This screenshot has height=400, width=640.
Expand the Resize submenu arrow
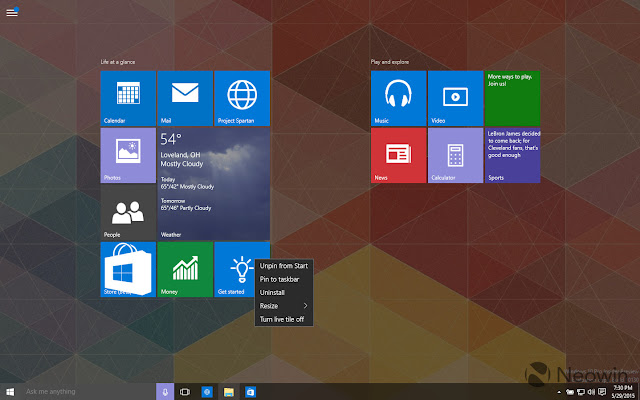tap(305, 306)
